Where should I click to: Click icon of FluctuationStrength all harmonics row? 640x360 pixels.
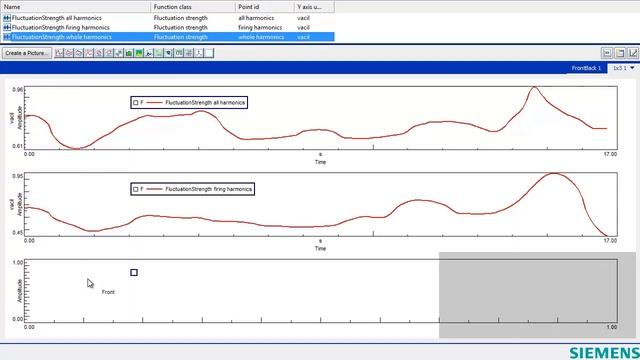point(7,18)
